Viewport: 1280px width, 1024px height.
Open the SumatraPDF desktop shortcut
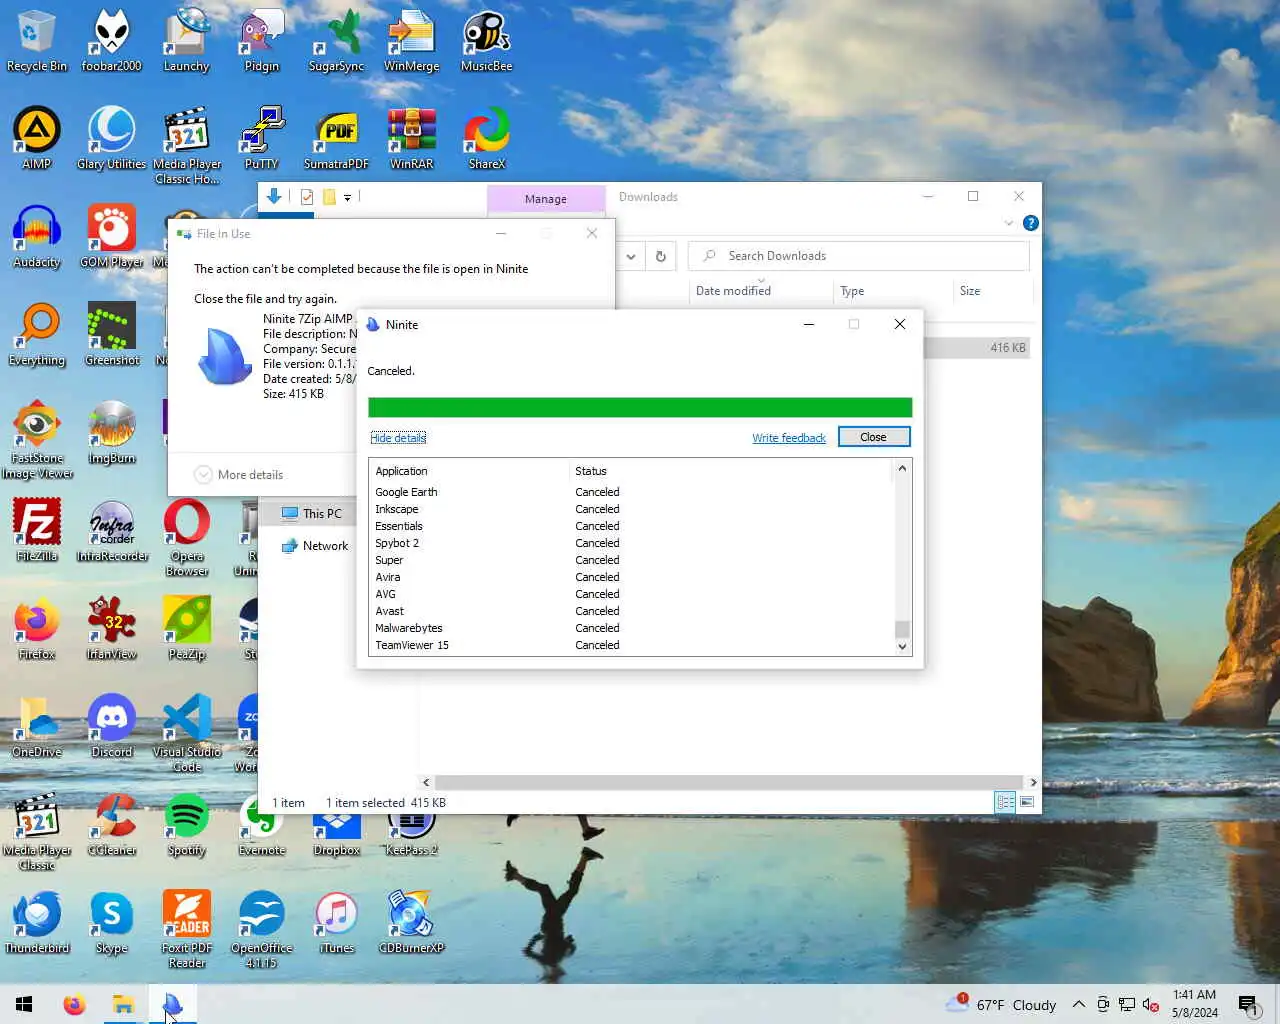pyautogui.click(x=336, y=138)
